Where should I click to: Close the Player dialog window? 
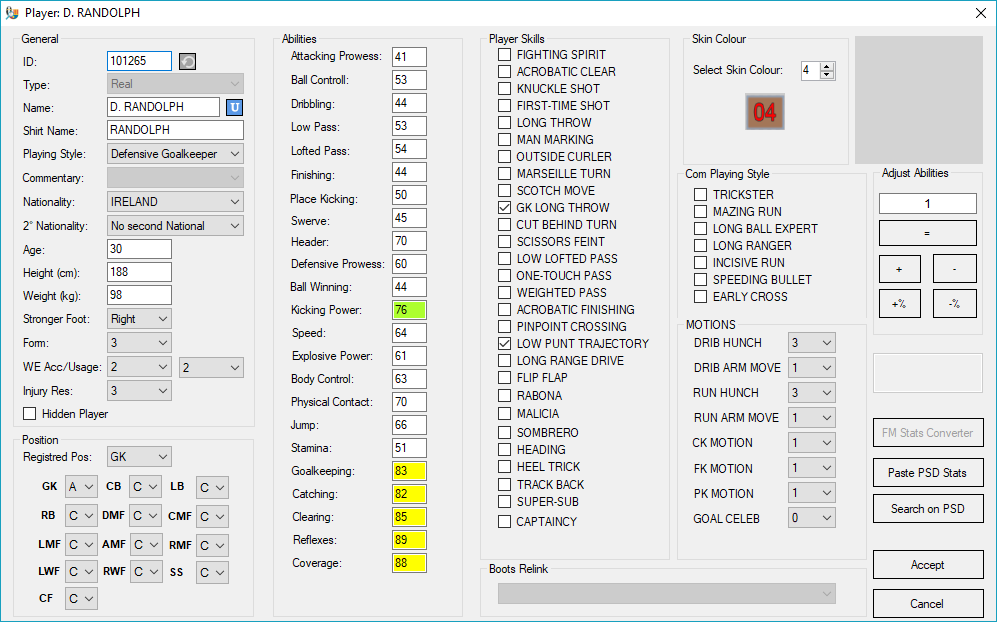tap(978, 13)
